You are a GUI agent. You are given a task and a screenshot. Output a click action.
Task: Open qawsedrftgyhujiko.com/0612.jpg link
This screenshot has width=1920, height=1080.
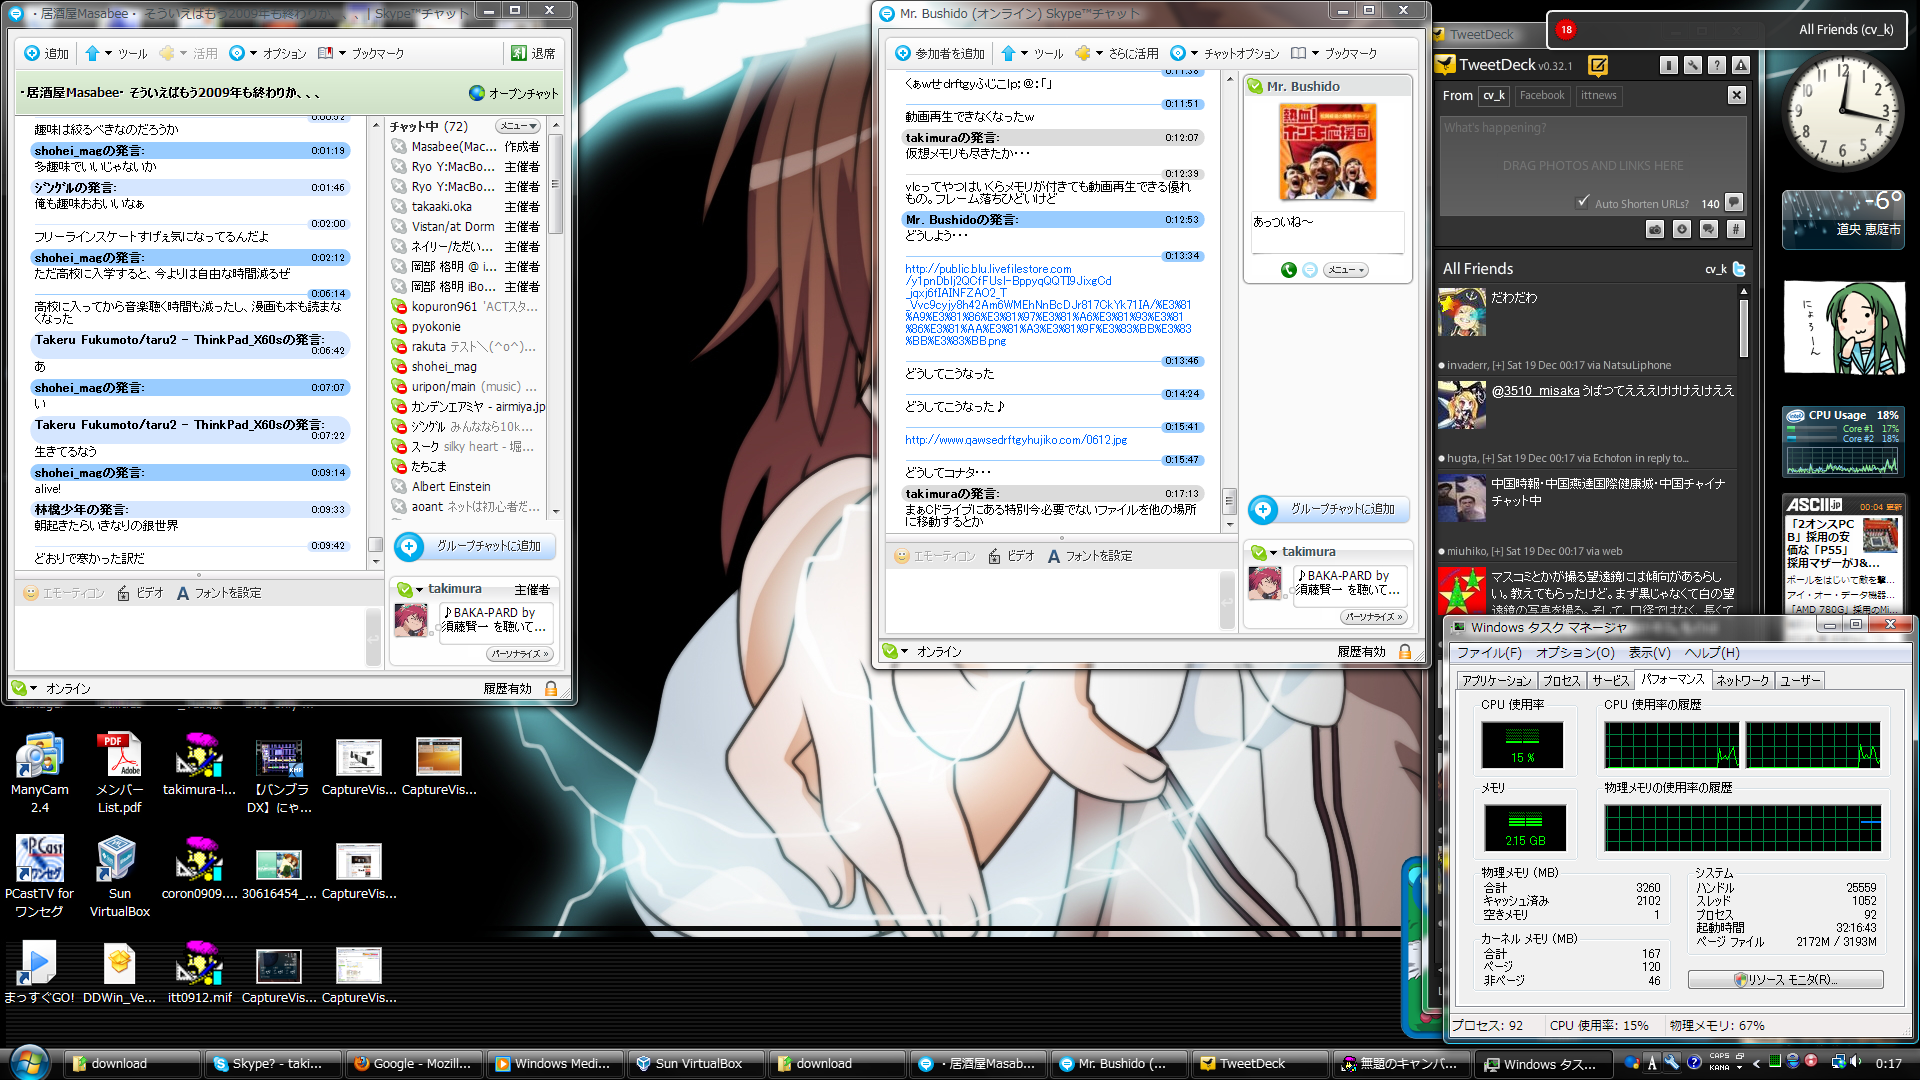click(x=1016, y=440)
